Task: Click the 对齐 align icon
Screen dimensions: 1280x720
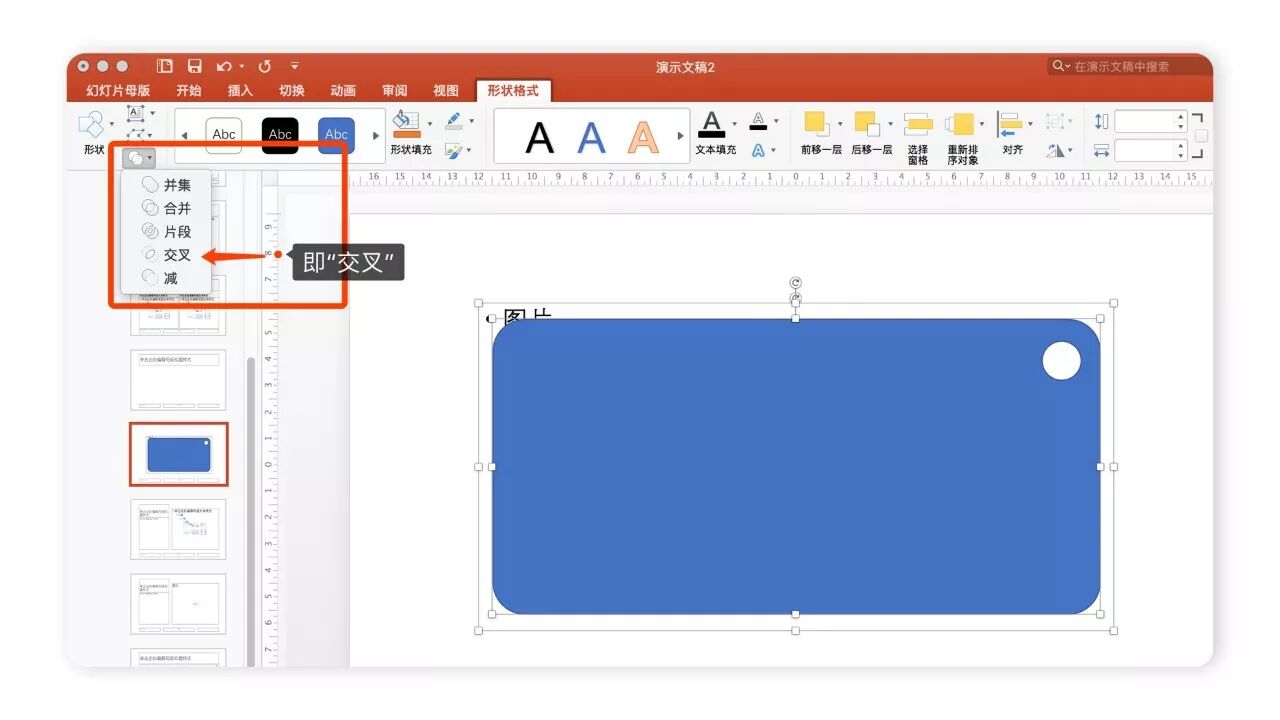Action: [x=1010, y=124]
